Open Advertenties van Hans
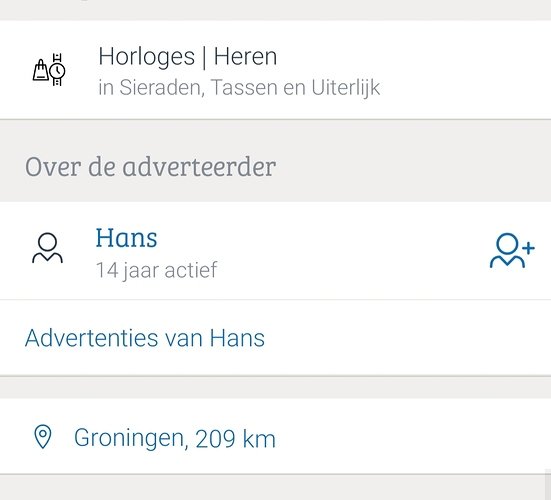Viewport: 551px width, 500px height. click(145, 338)
